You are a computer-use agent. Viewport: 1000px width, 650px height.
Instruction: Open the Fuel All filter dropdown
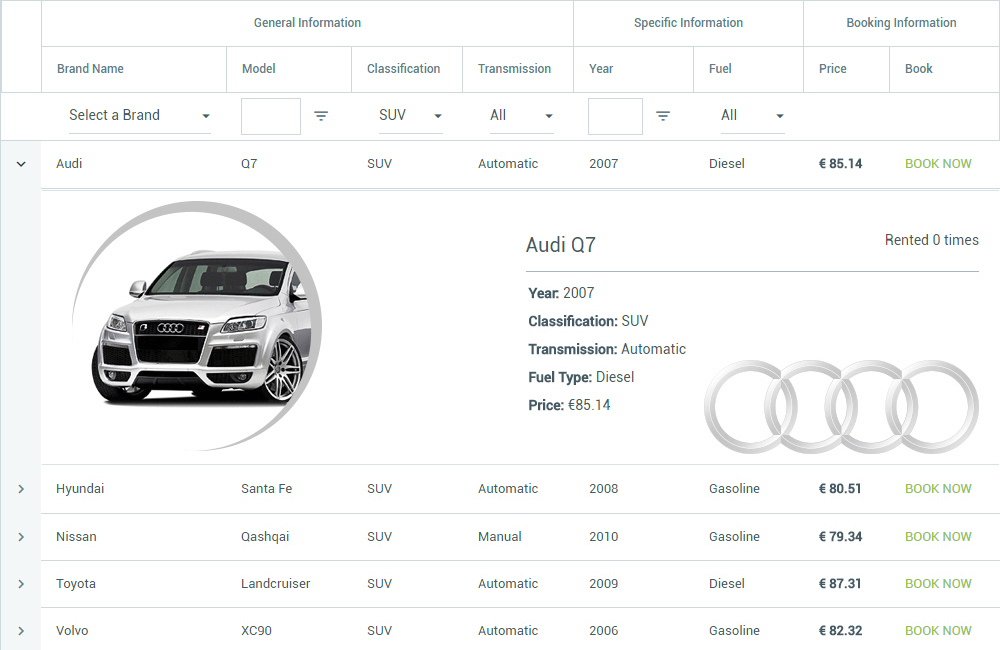point(752,116)
